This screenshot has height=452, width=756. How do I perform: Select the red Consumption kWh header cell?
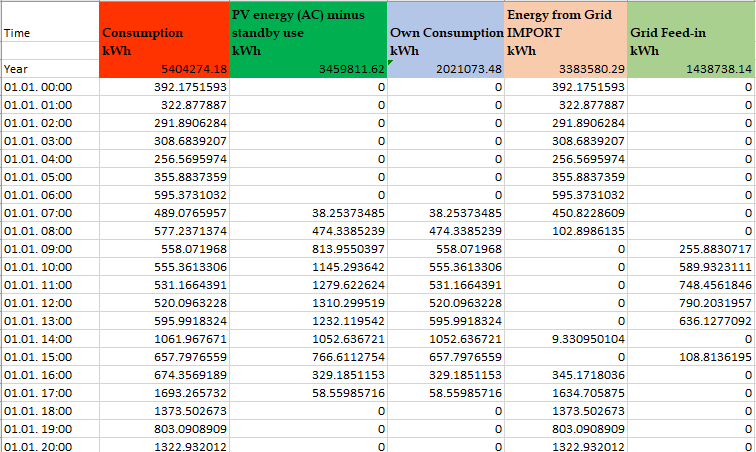pyautogui.click(x=164, y=31)
